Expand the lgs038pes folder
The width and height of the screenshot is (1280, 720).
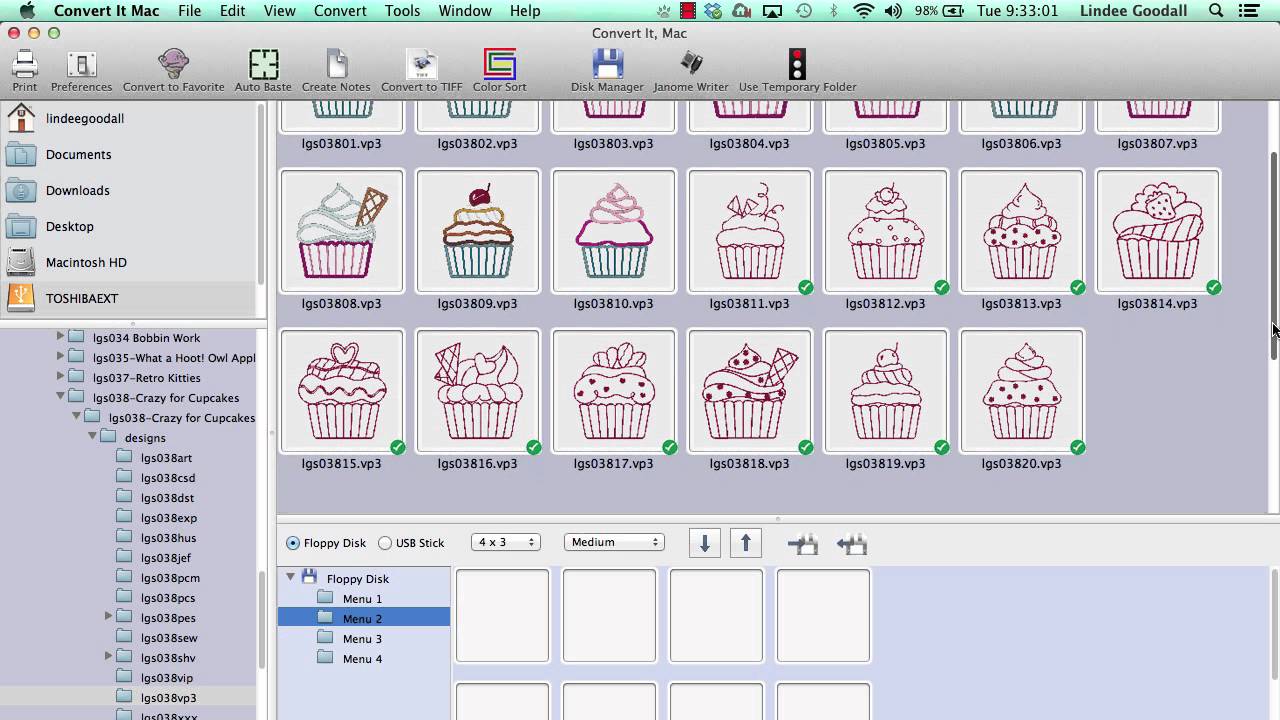(x=108, y=617)
